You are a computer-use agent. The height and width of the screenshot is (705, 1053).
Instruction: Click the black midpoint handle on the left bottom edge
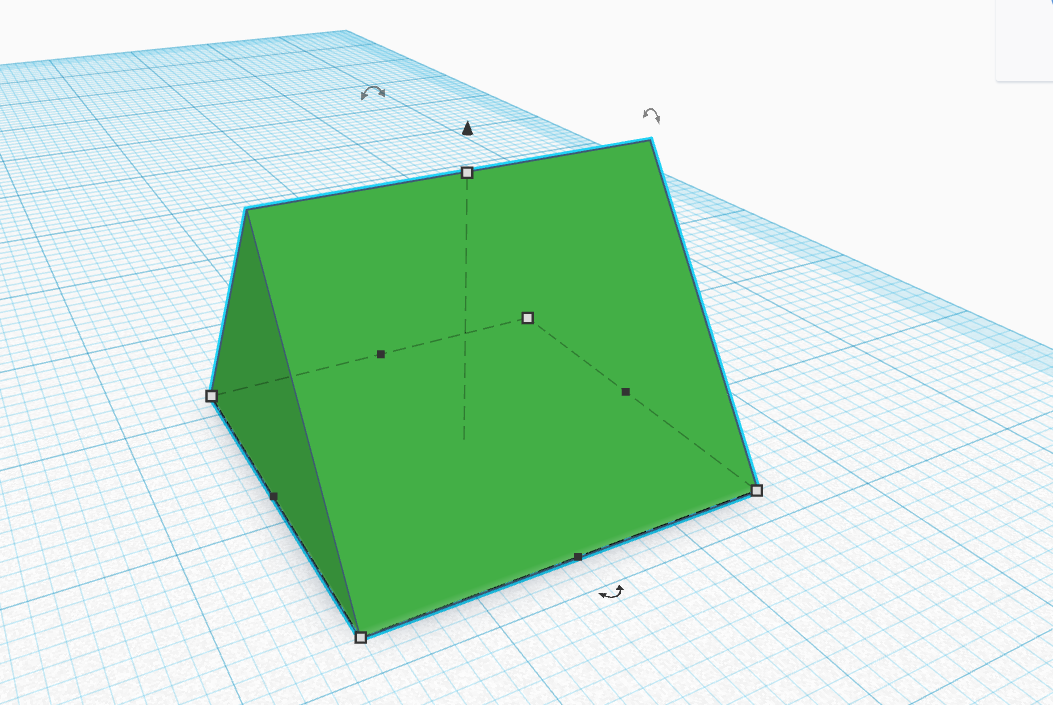pyautogui.click(x=273, y=496)
